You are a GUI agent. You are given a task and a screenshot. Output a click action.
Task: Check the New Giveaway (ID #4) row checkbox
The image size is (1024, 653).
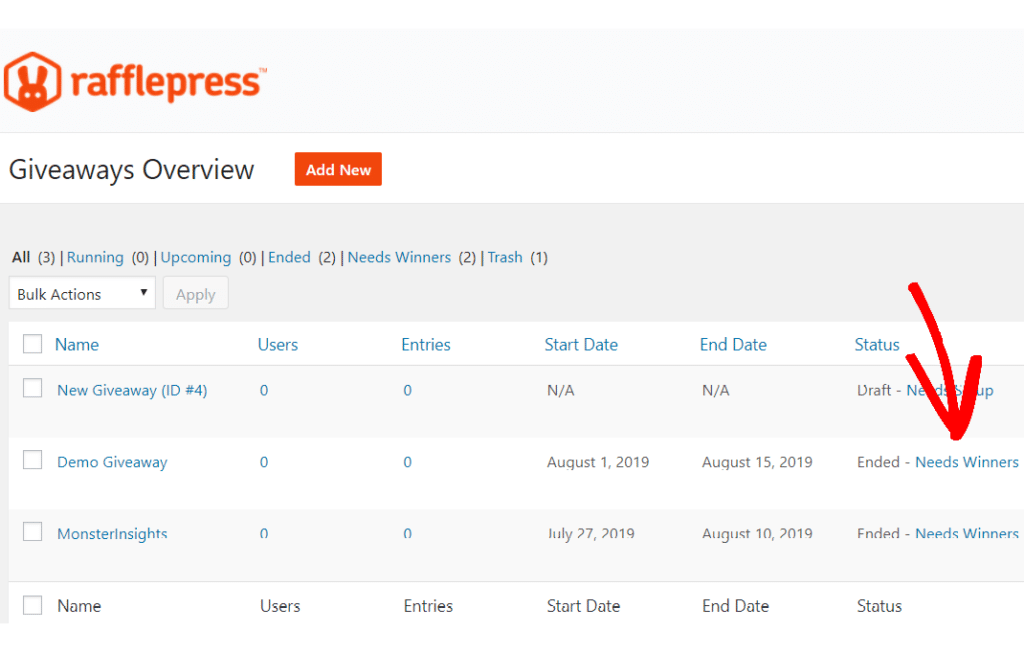click(x=33, y=389)
